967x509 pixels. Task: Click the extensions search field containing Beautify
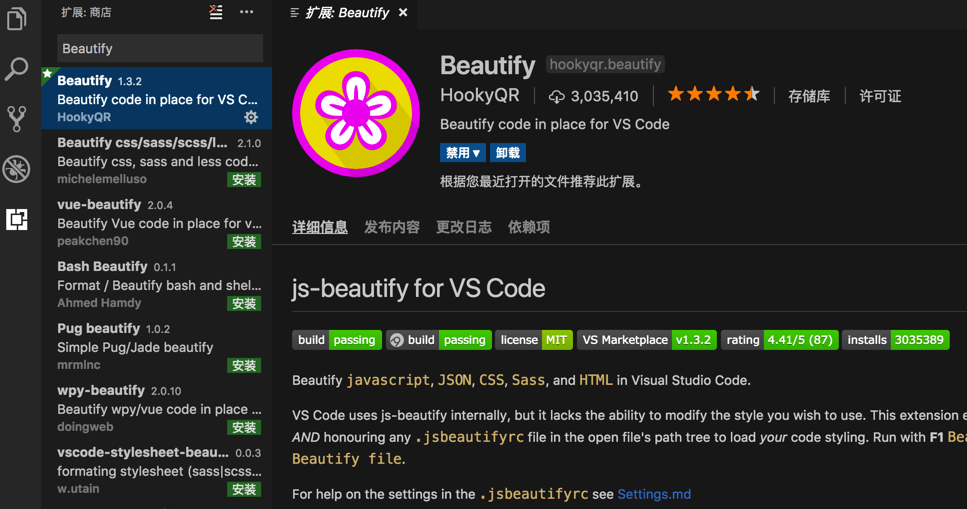click(x=160, y=48)
